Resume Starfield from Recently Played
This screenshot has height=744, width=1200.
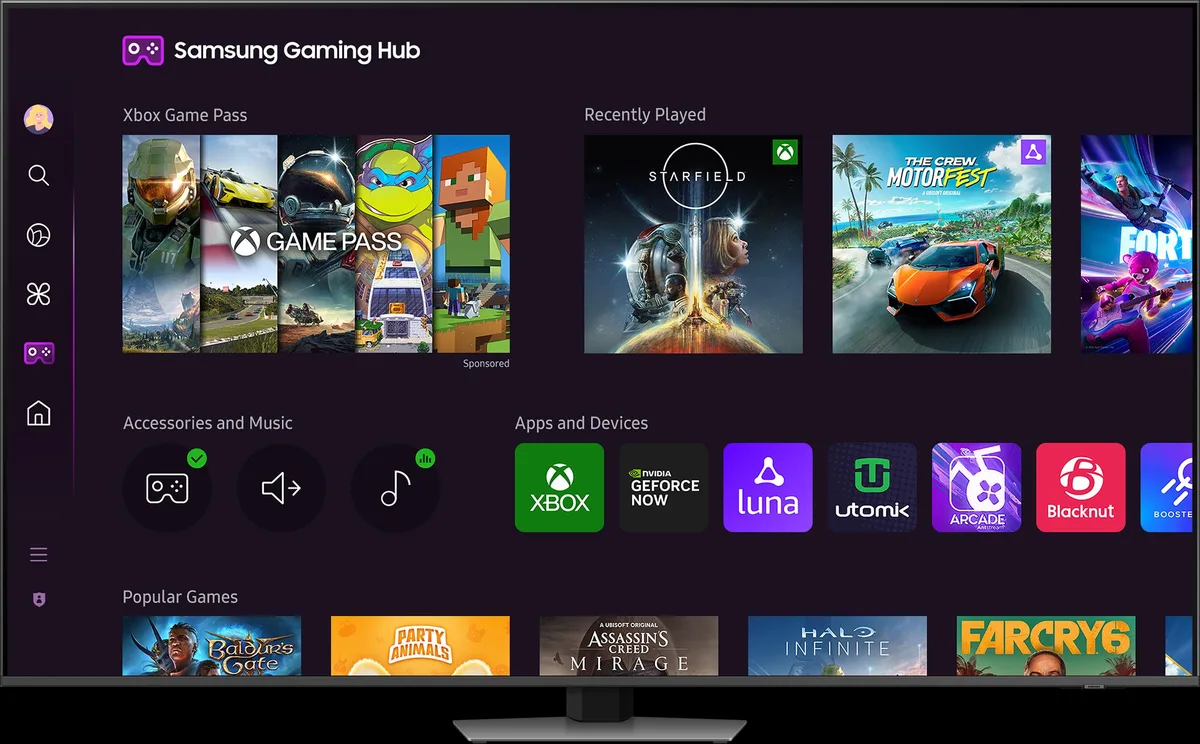pos(693,244)
